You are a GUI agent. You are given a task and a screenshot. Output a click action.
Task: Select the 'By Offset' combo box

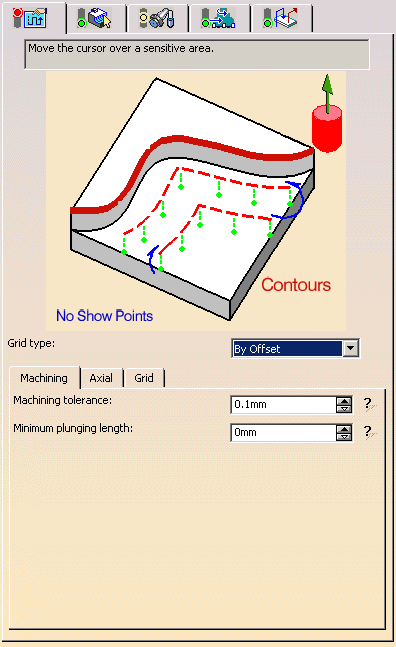295,348
